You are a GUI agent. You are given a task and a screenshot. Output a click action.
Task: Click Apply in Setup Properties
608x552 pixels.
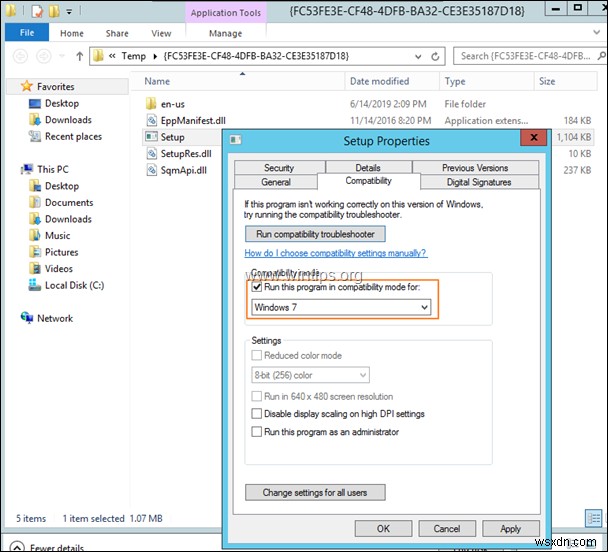tap(511, 528)
